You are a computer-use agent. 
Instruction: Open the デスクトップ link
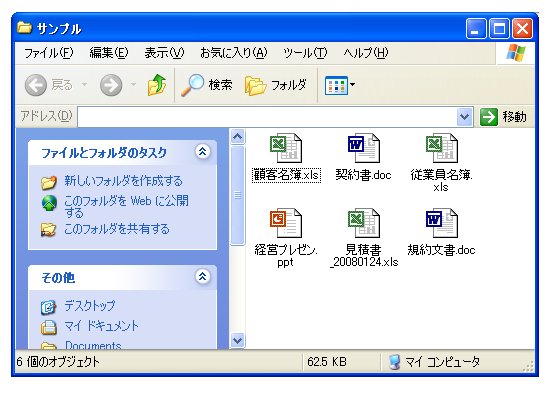tap(90, 306)
